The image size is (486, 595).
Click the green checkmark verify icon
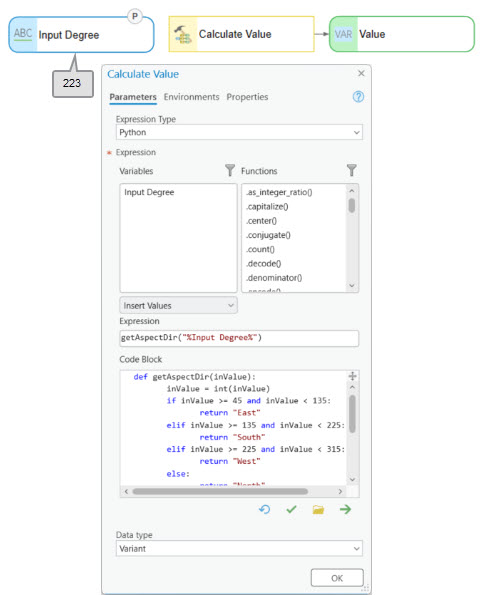pyautogui.click(x=291, y=509)
